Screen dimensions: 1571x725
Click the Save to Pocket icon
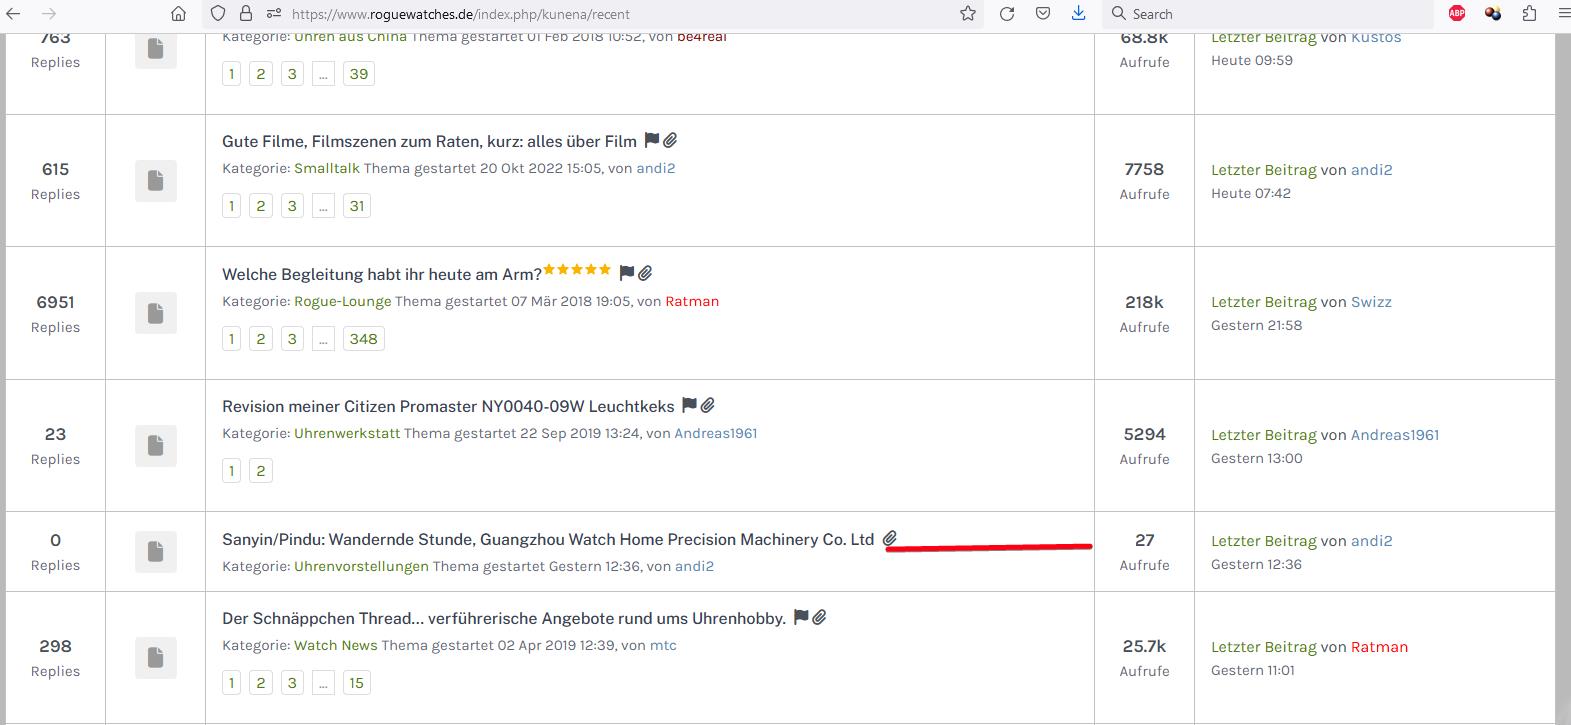coord(1042,14)
